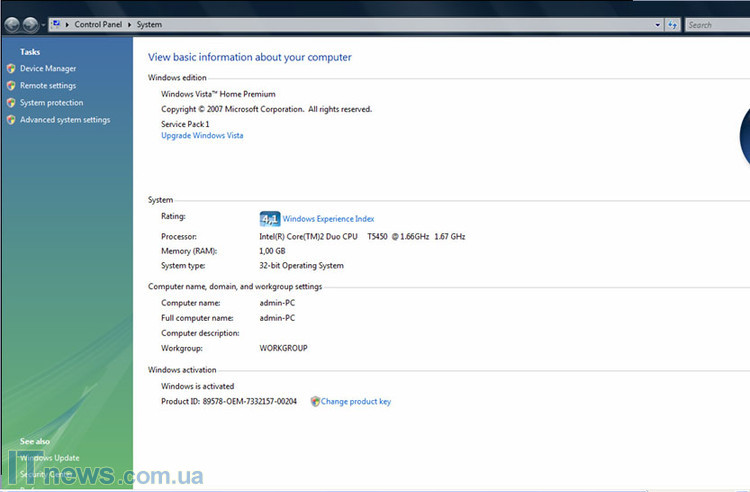Click the shield icon next to Change product key
This screenshot has width=750, height=492.
[x=315, y=401]
